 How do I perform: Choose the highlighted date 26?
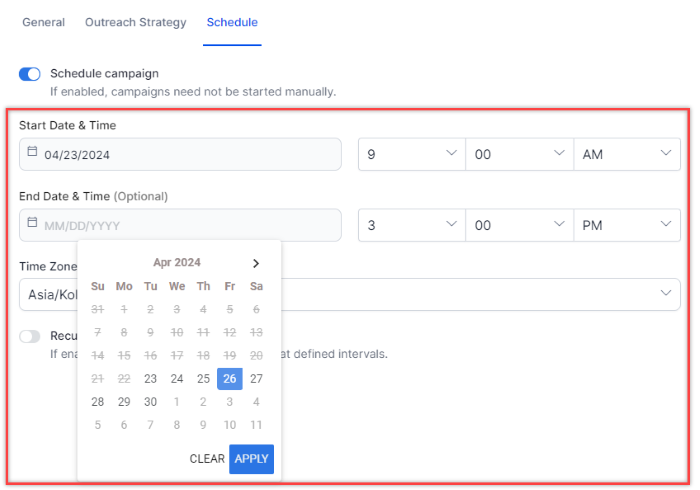[230, 378]
